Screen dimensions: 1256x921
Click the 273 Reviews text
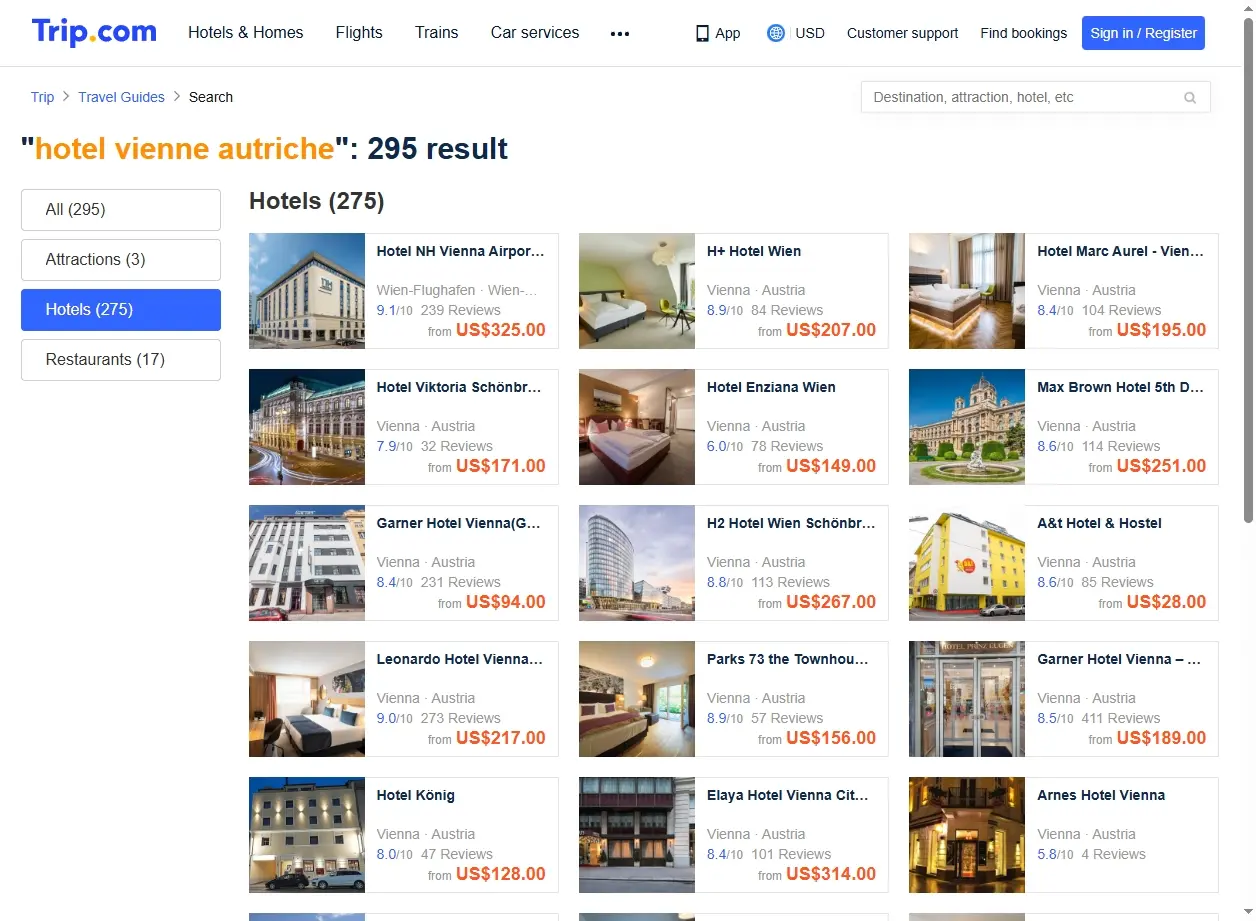[460, 718]
